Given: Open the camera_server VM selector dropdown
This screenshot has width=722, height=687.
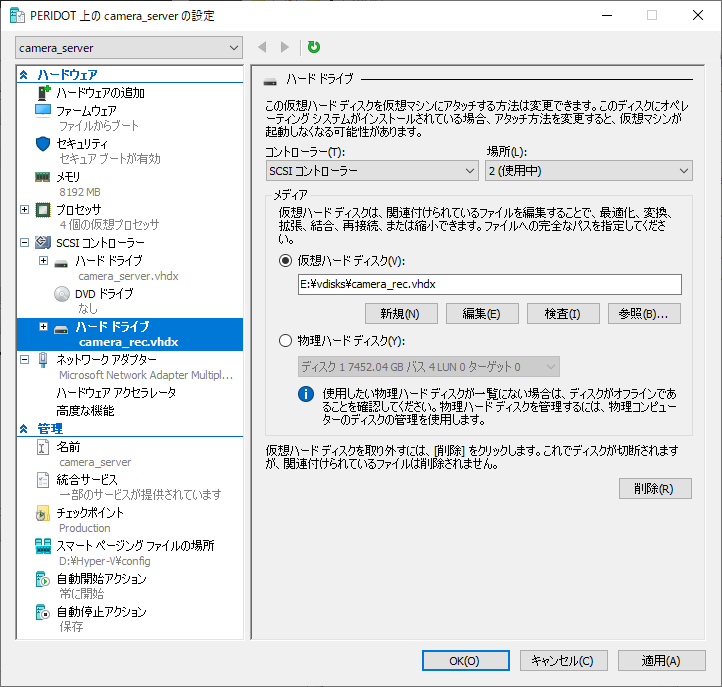Looking at the screenshot, I should (129, 48).
